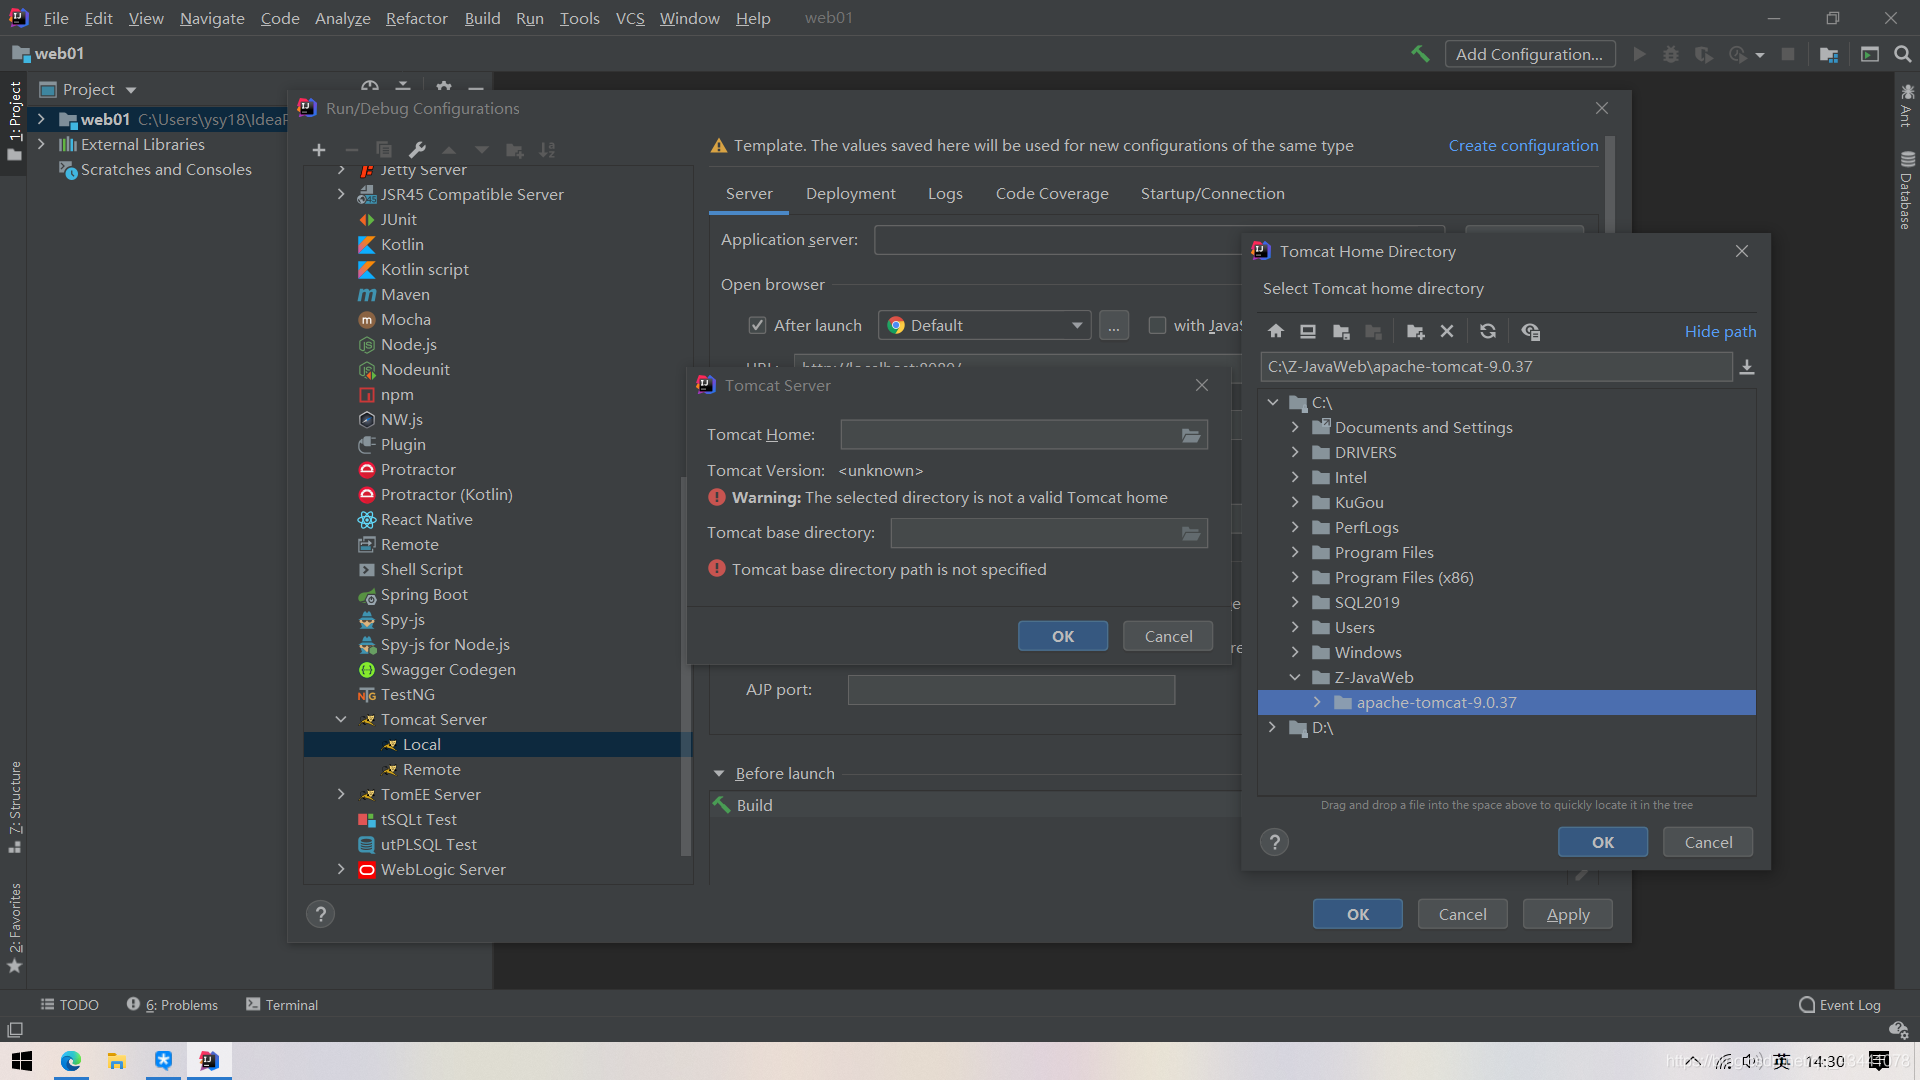Click the delete X icon in file chooser toolbar
This screenshot has height=1080, width=1920.
click(x=1447, y=332)
